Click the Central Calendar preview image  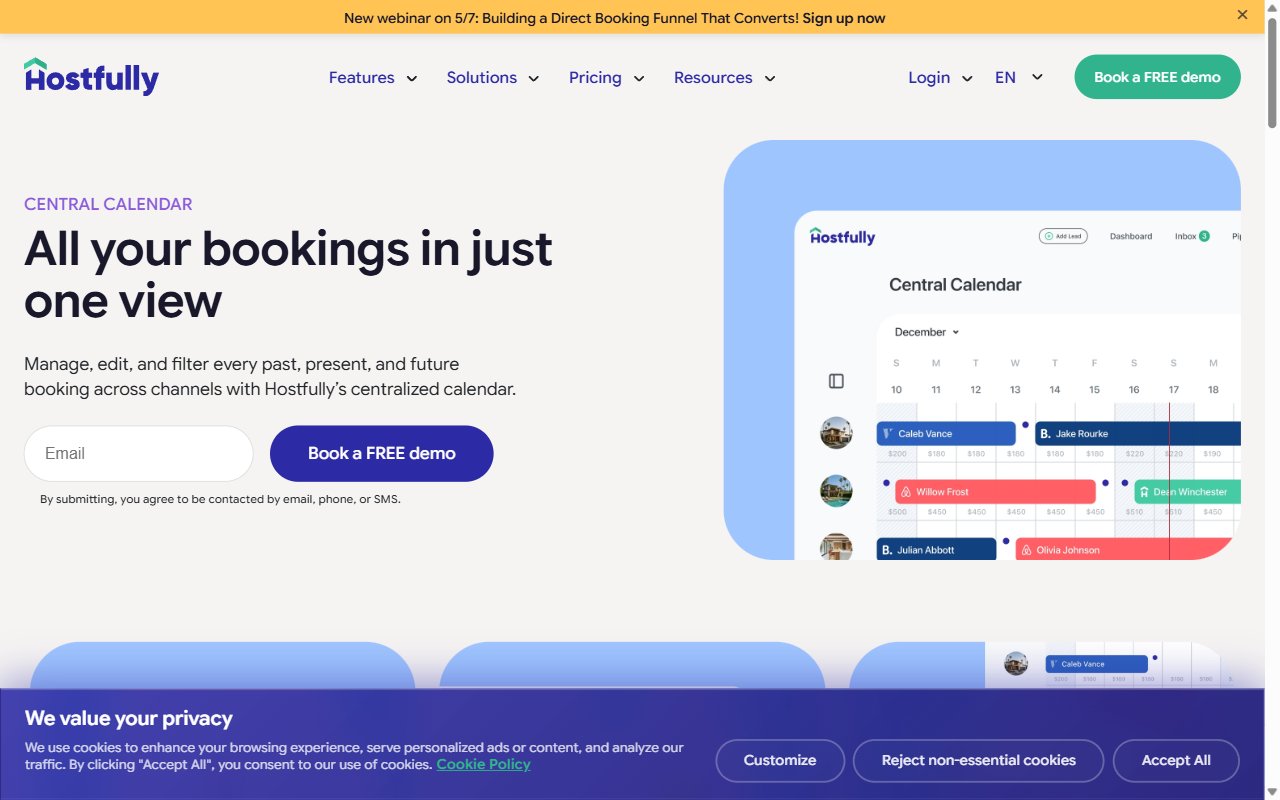982,350
